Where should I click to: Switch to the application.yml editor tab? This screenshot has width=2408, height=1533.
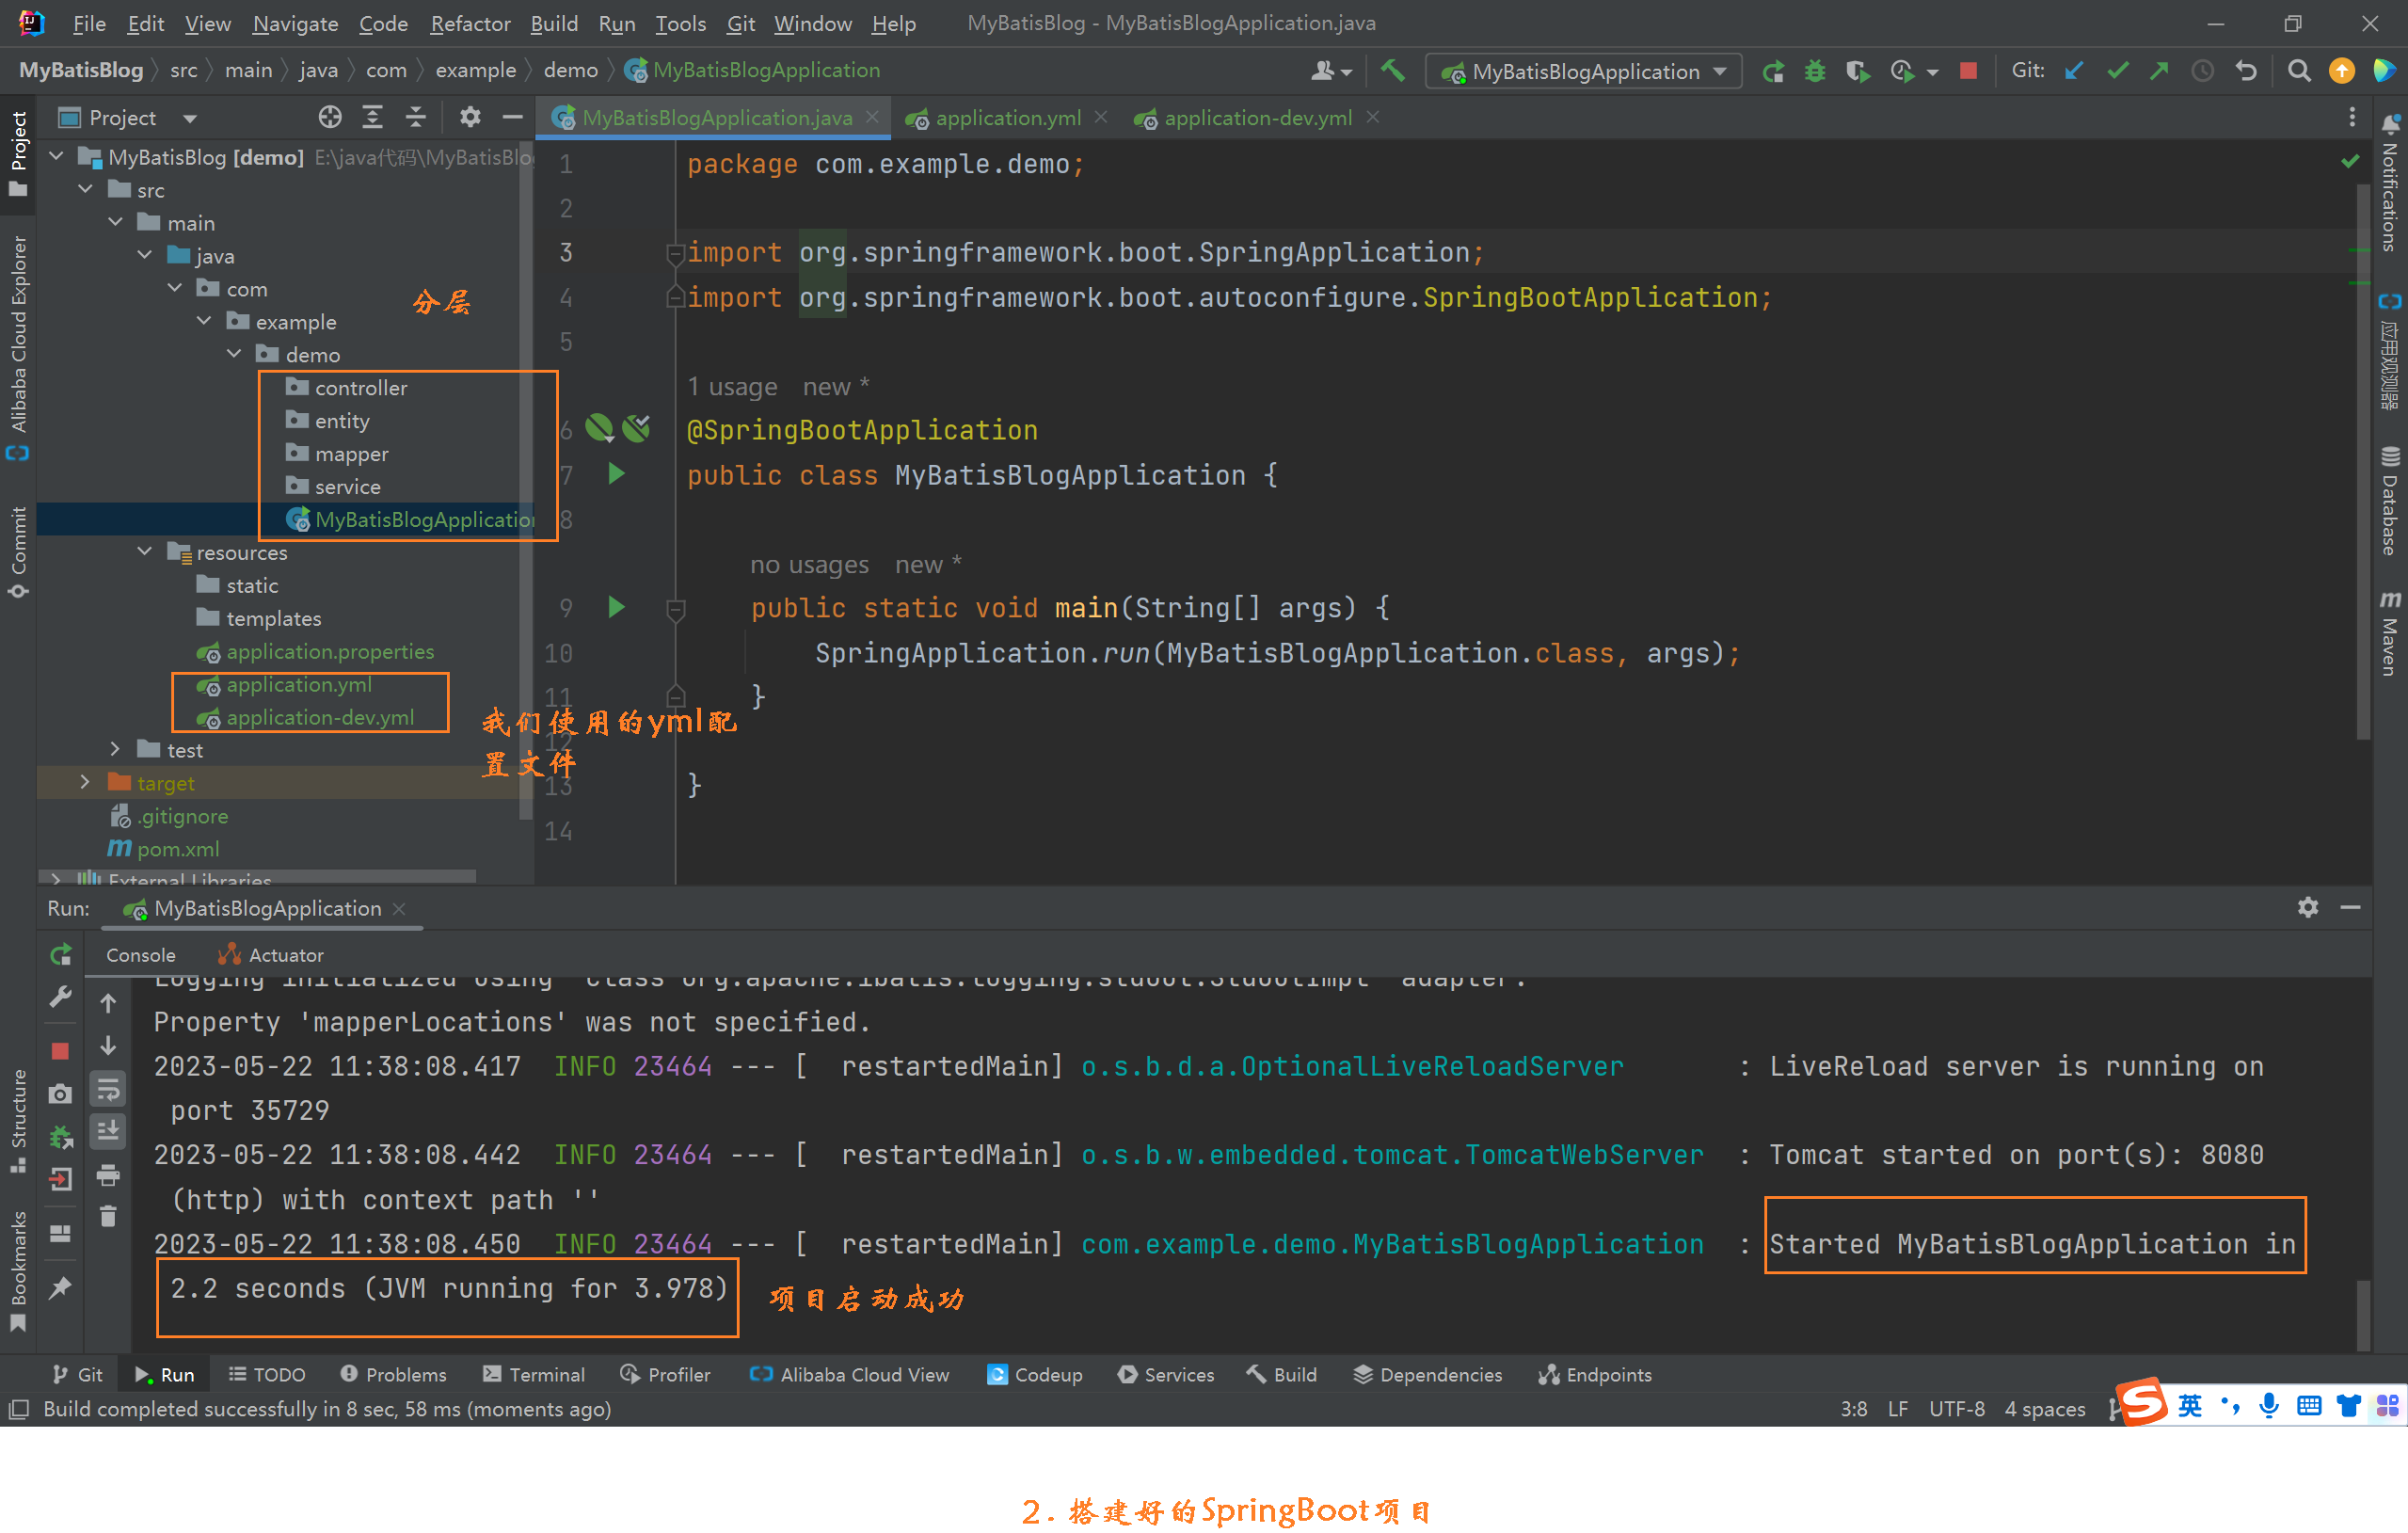click(x=1007, y=118)
